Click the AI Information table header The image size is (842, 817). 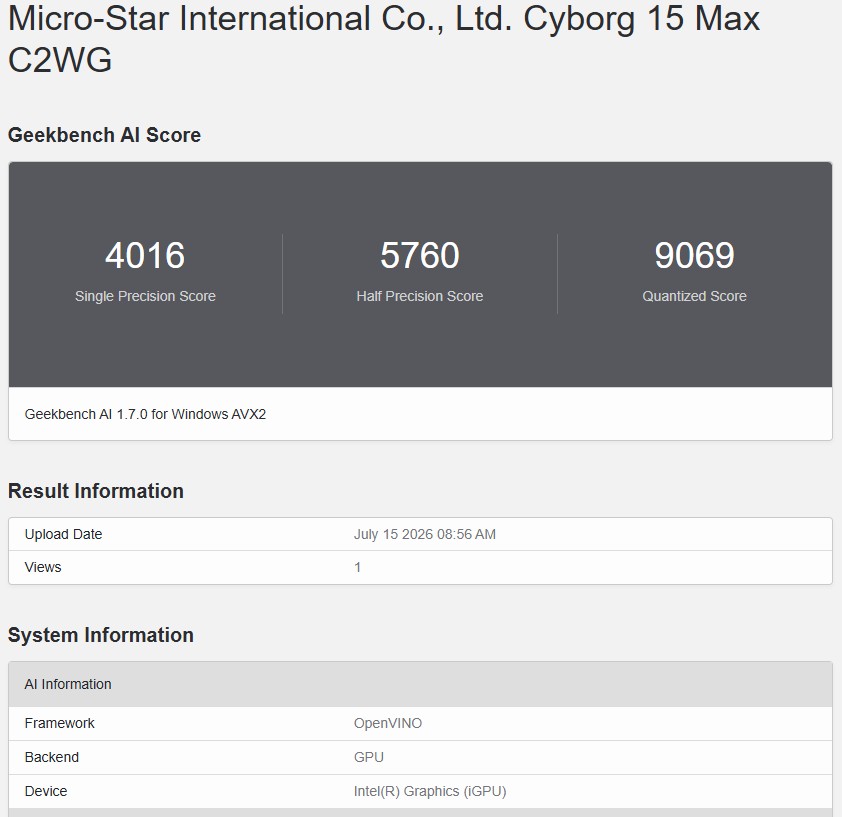pos(420,684)
